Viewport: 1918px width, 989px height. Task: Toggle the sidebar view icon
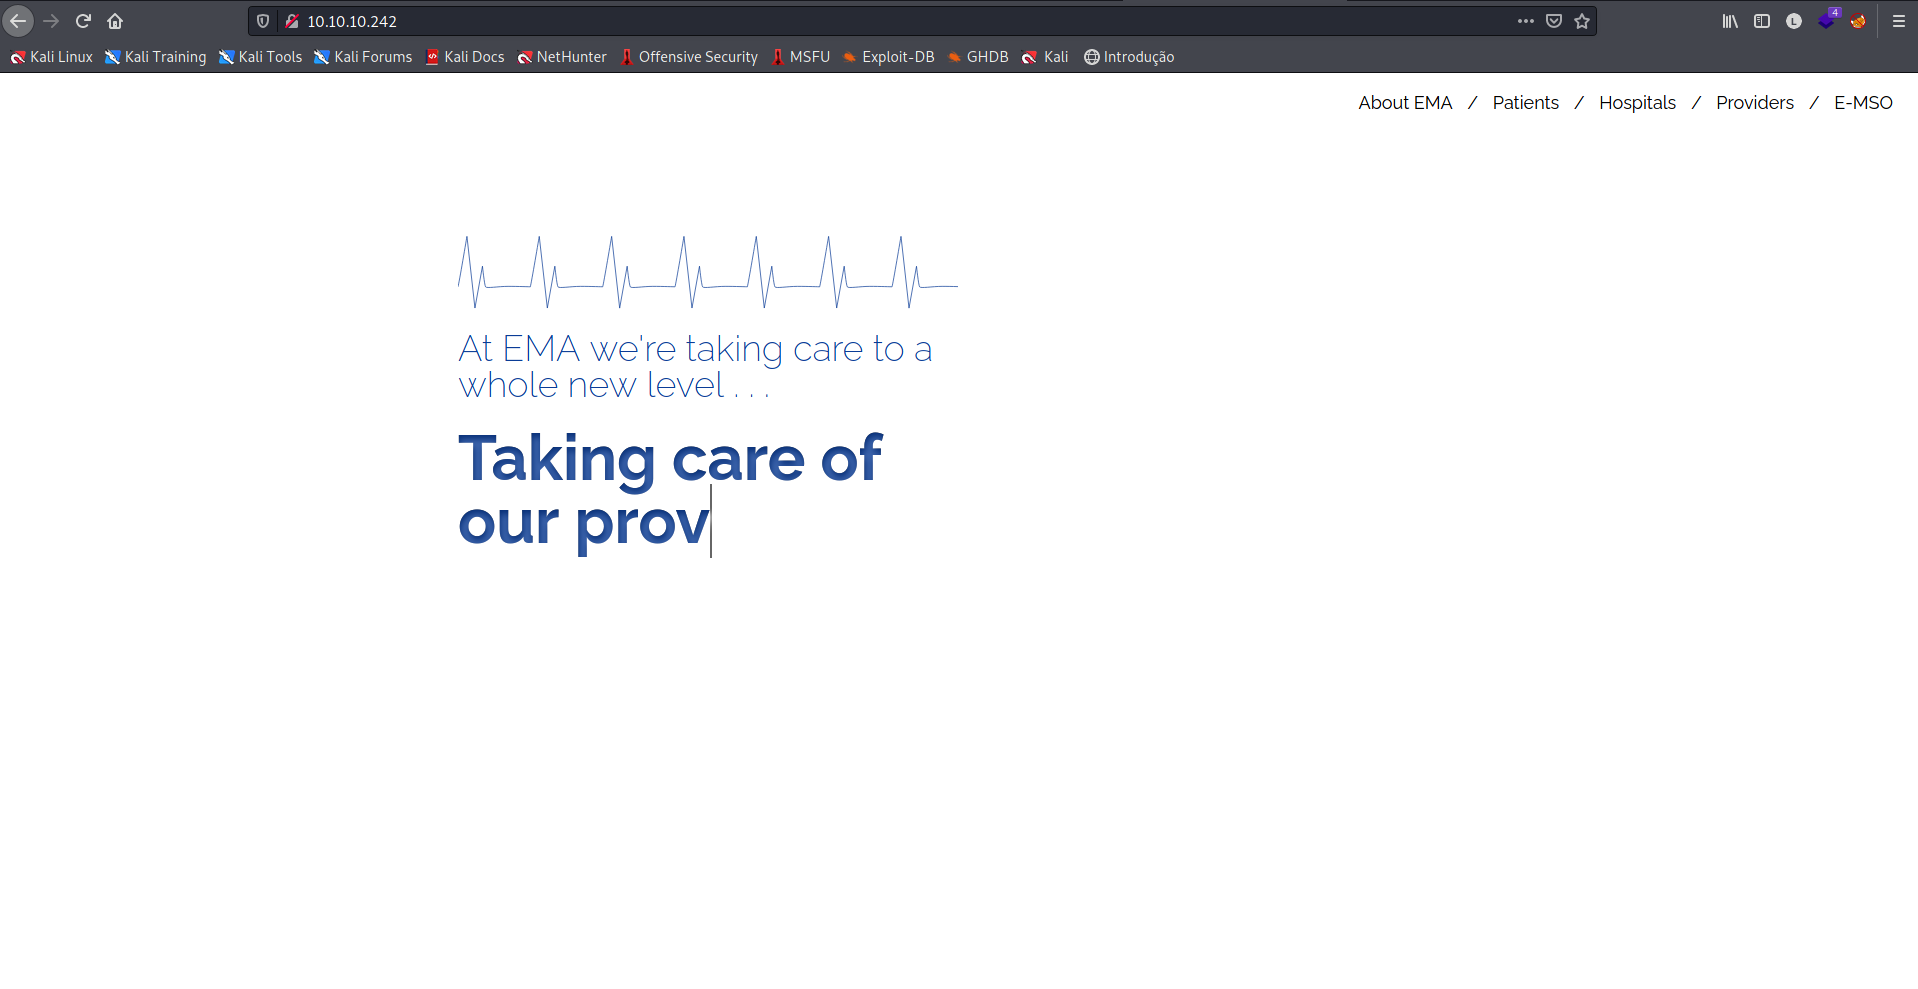pyautogui.click(x=1762, y=21)
